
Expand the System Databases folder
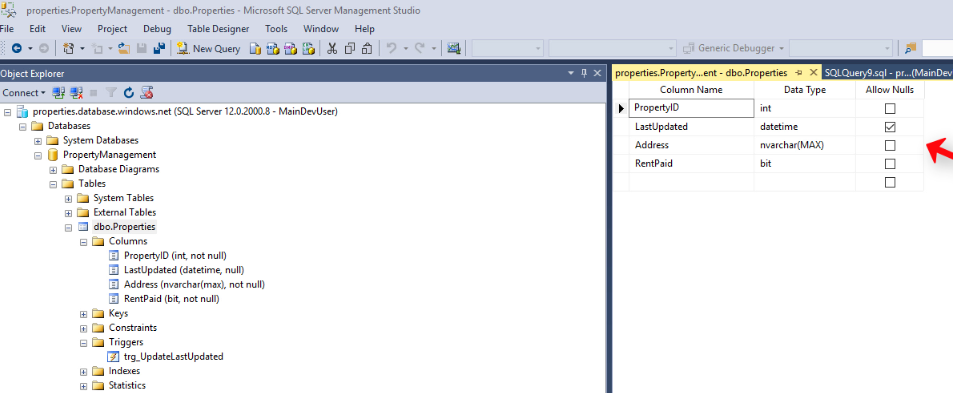point(38,140)
